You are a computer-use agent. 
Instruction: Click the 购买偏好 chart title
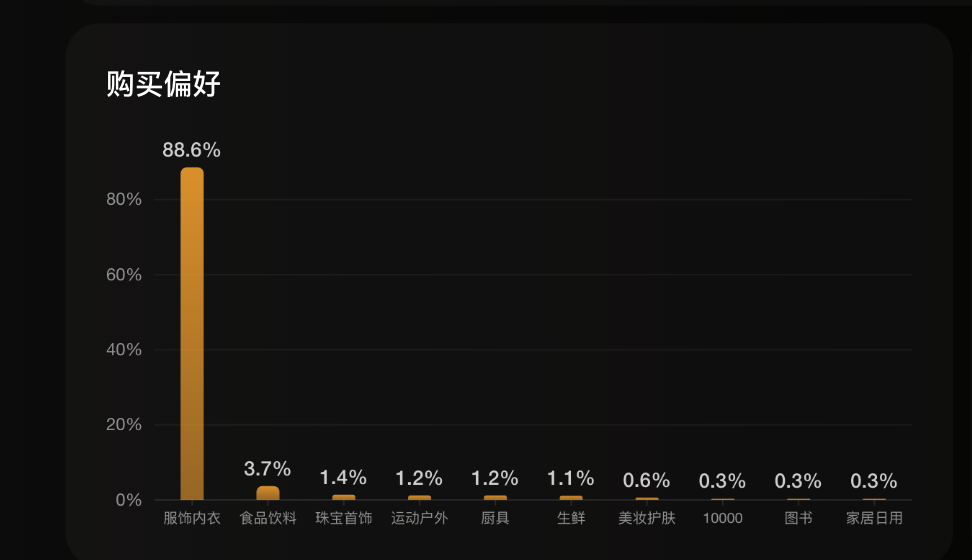click(163, 85)
